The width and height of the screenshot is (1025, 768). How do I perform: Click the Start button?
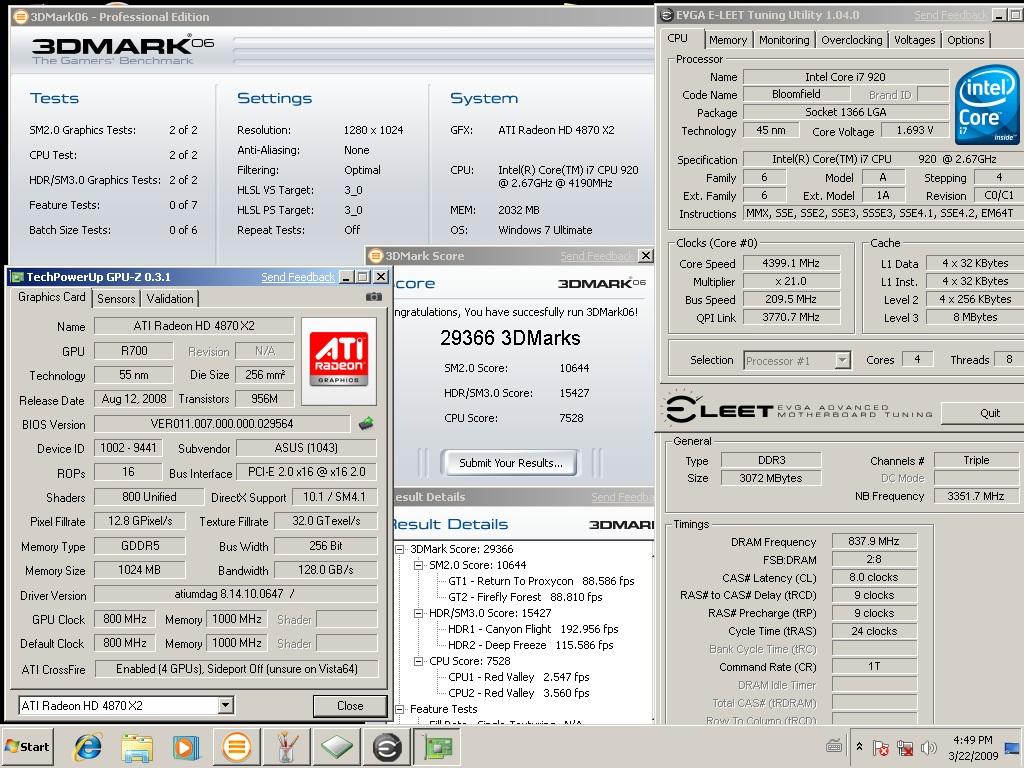(x=27, y=746)
